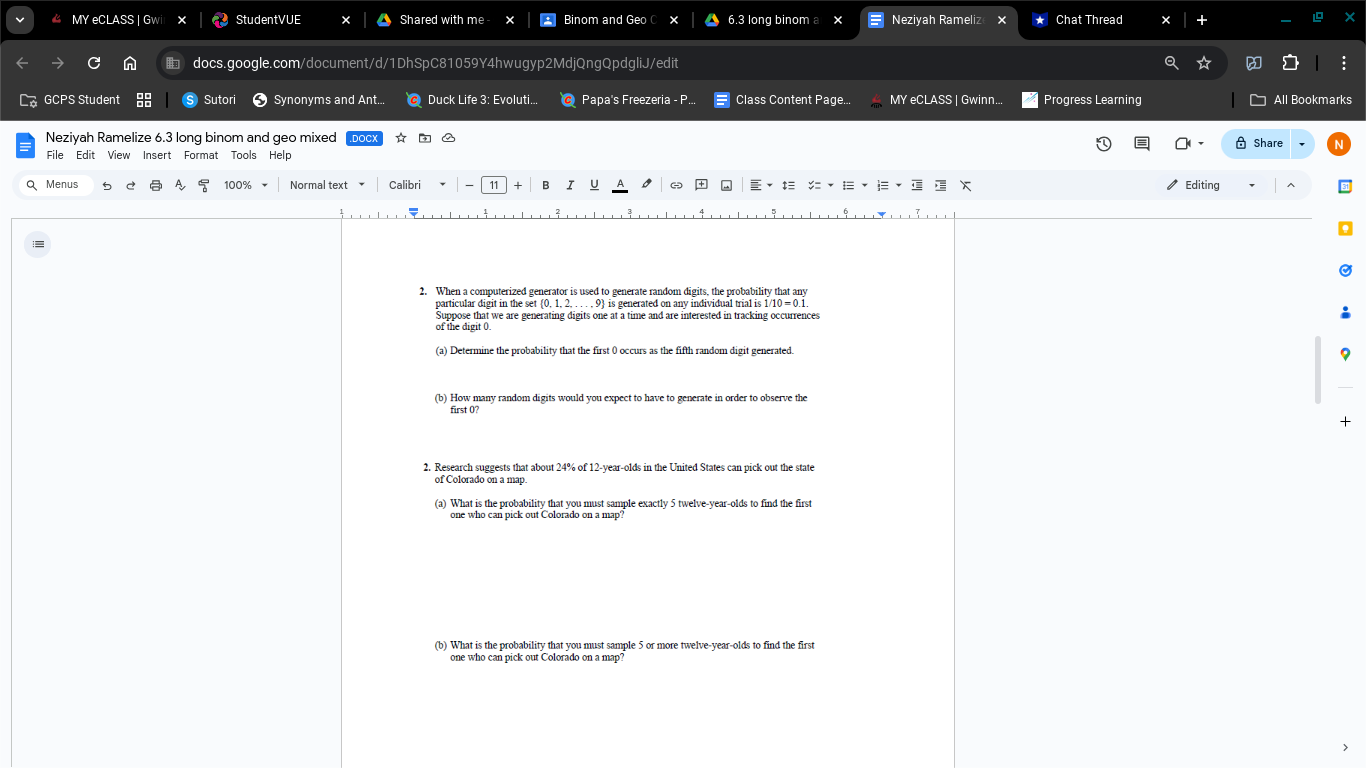Open the Share quick actions arrow
1366x768 pixels.
[x=1302, y=144]
